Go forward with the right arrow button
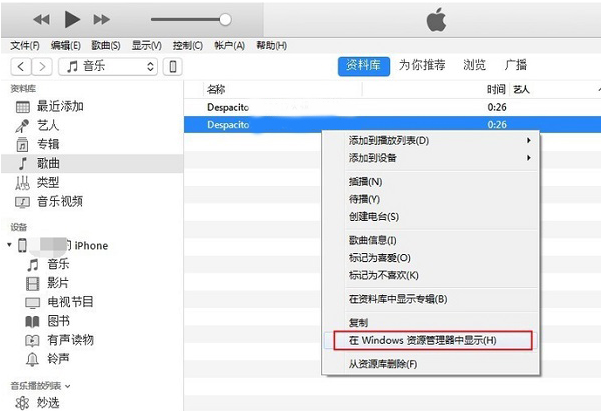 (42, 67)
